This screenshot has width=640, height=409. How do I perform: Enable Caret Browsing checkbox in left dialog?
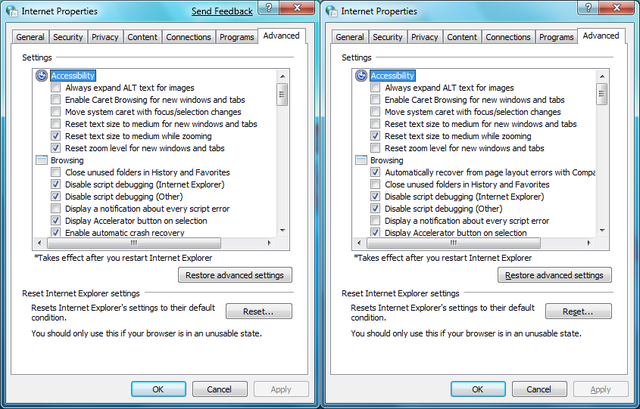click(x=55, y=100)
